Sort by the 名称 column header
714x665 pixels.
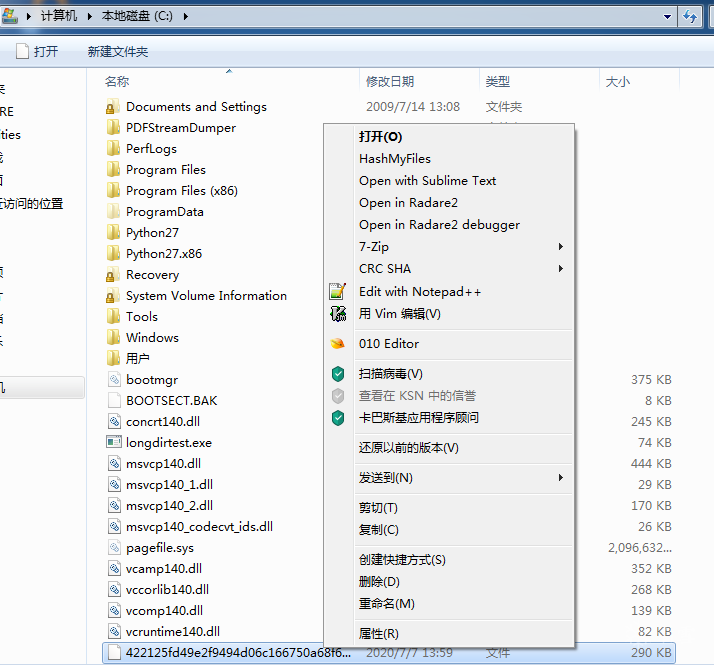(117, 82)
